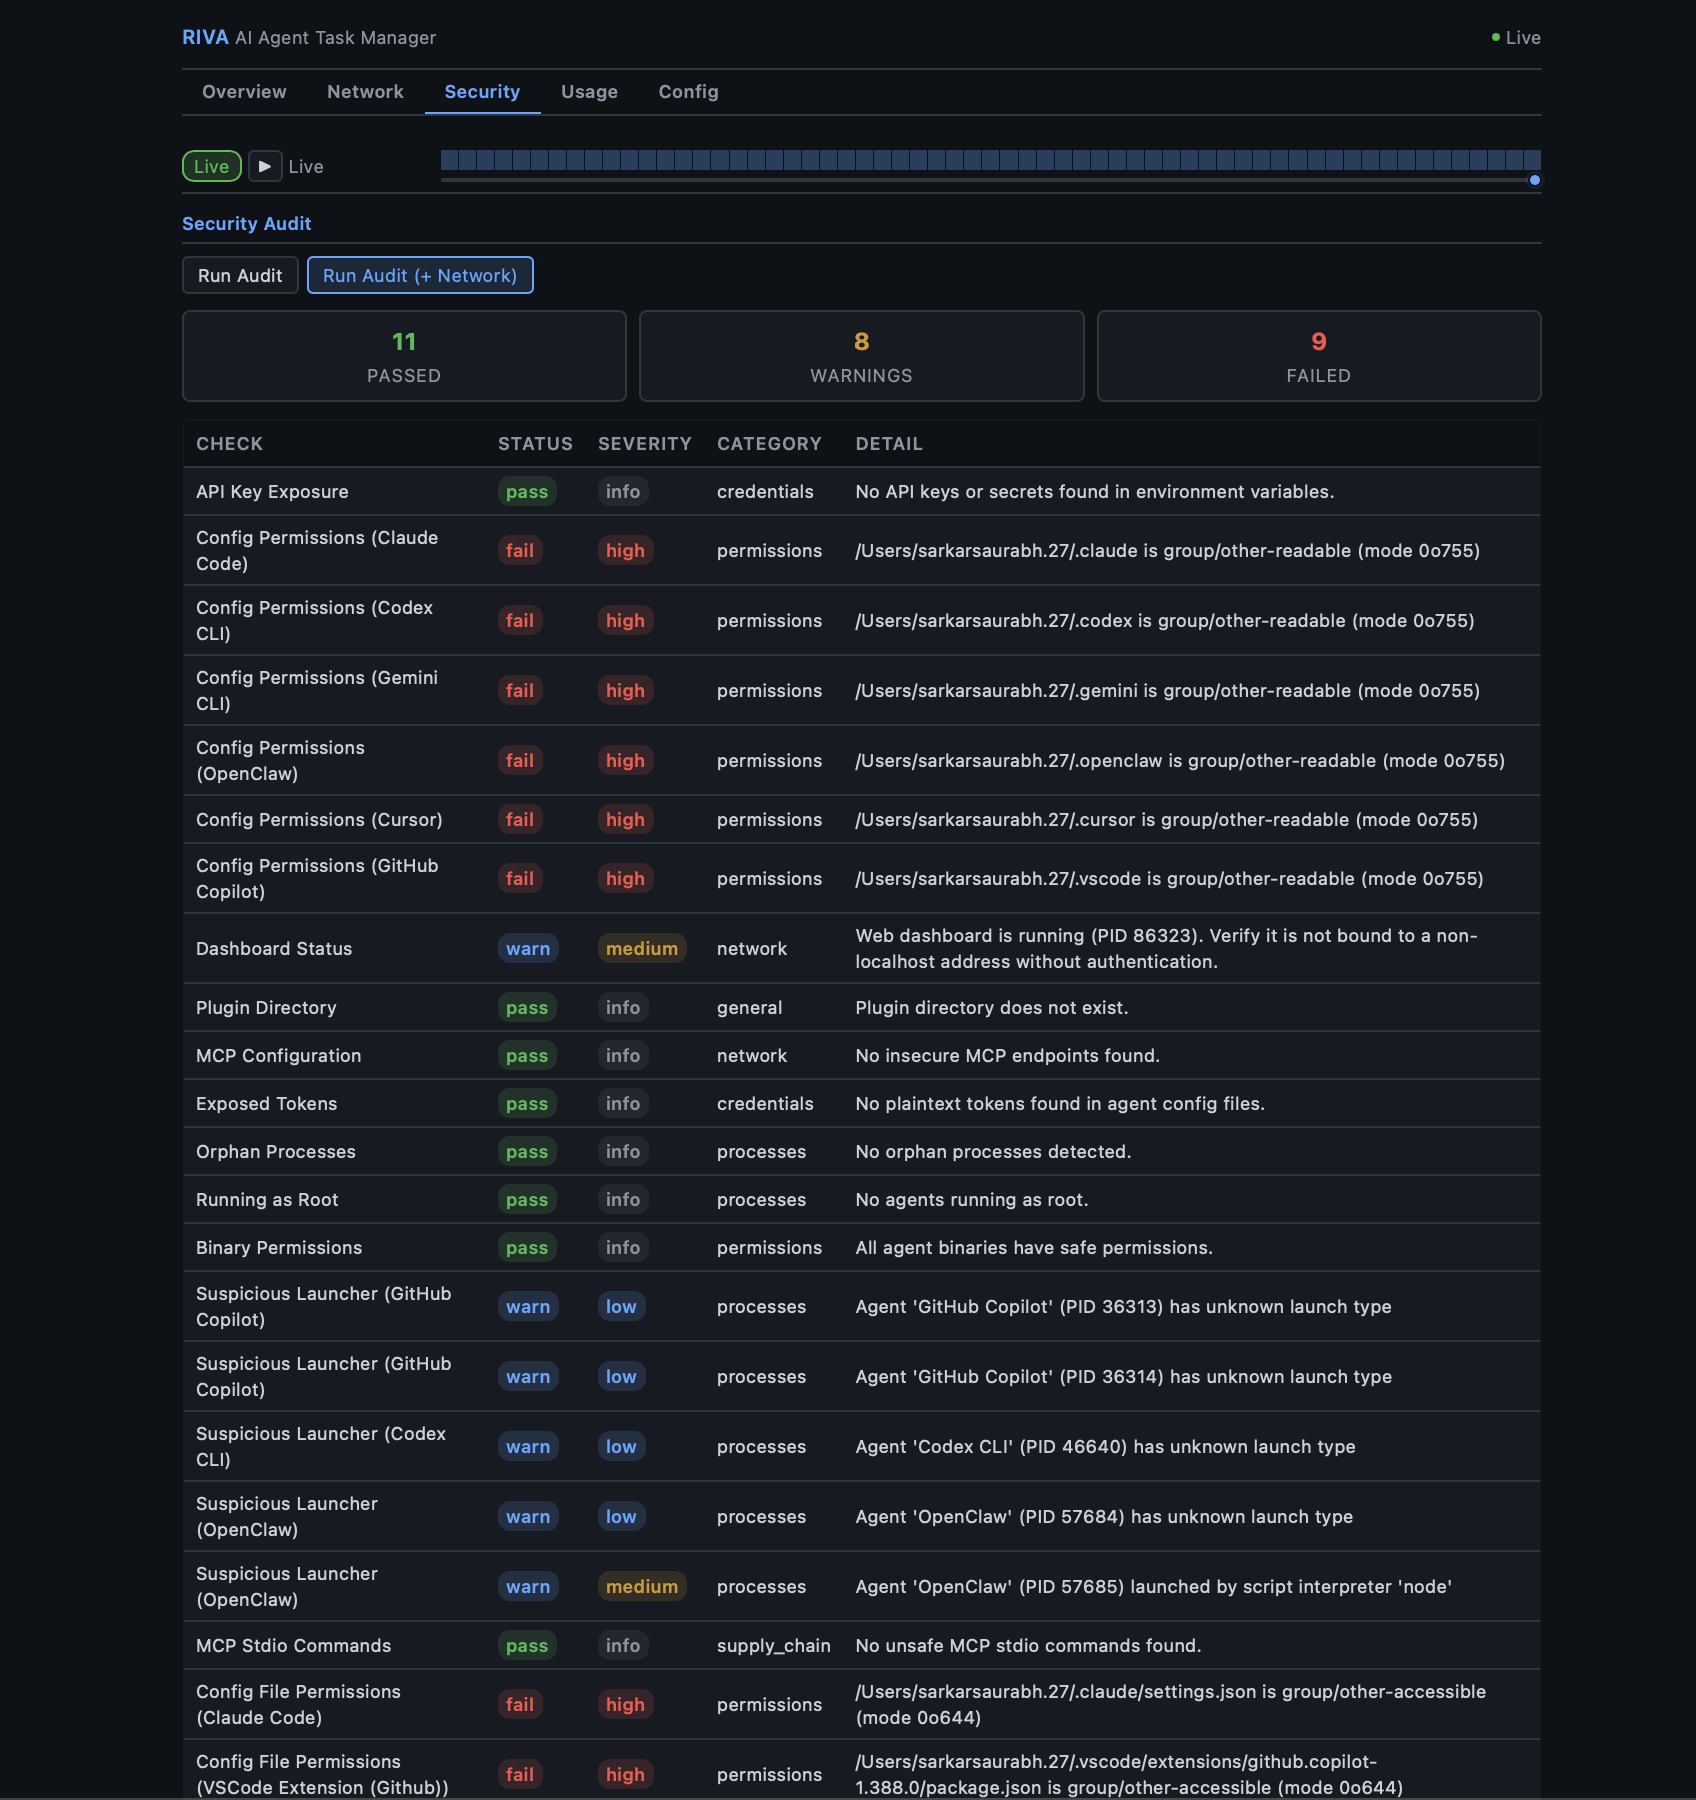Select the Security tab
The width and height of the screenshot is (1696, 1800).
482,92
